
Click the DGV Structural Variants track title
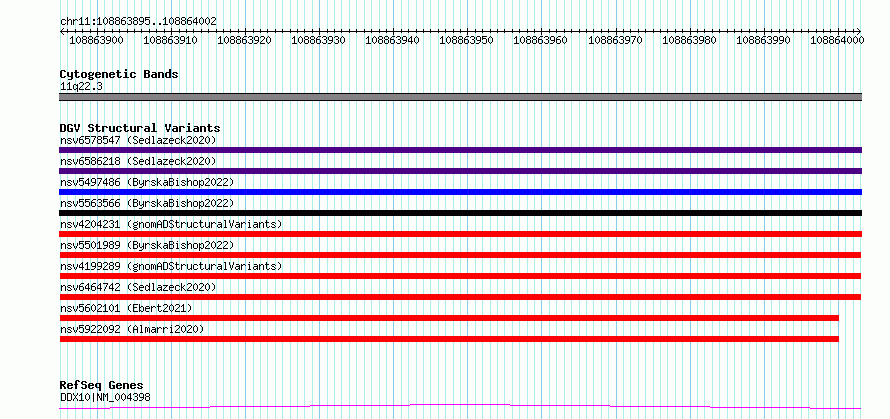(x=140, y=128)
